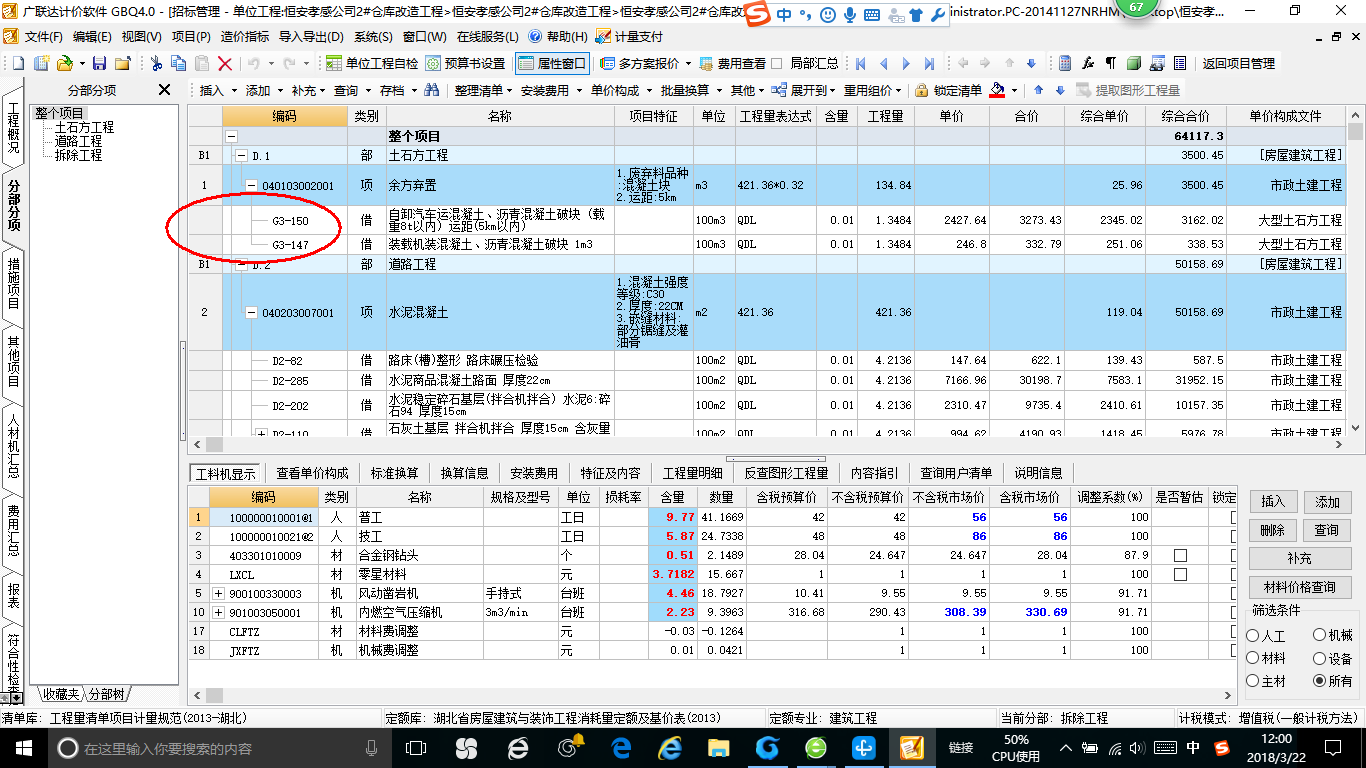
Task: Expand 风动凿岩机 row in materials table
Action: [x=218, y=593]
